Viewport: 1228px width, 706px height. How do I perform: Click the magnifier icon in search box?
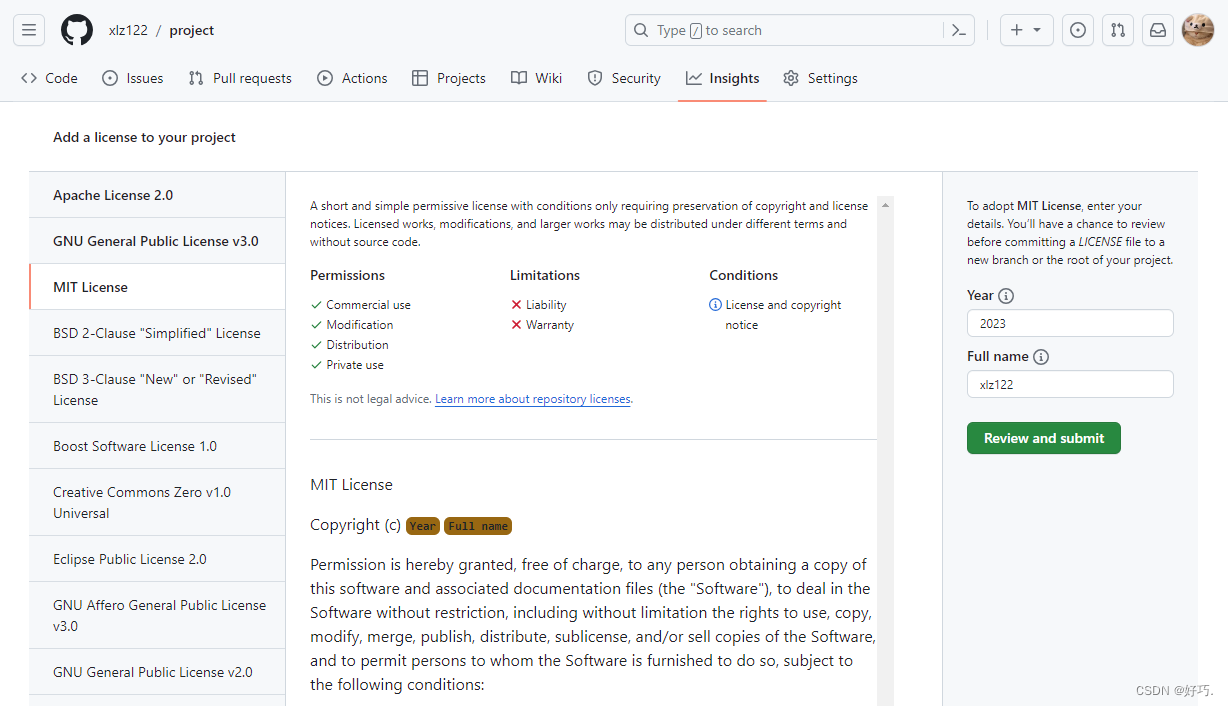(641, 30)
